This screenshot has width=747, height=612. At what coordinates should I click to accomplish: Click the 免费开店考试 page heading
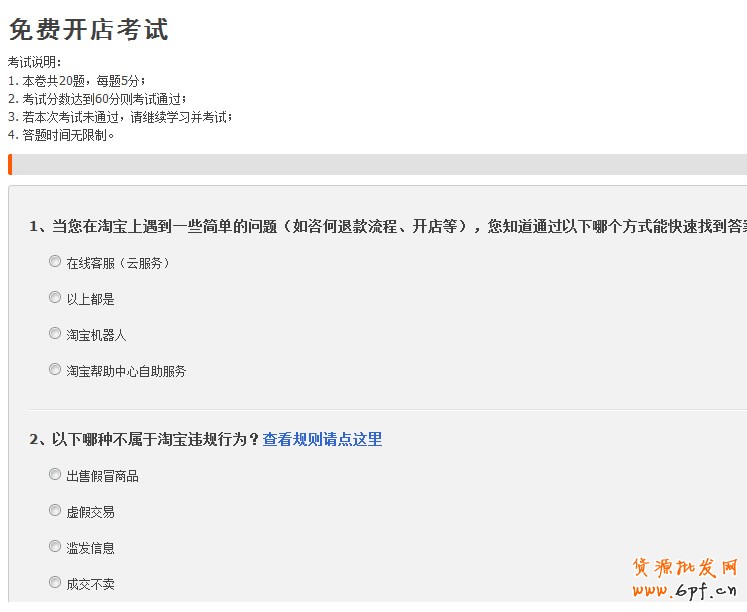[88, 30]
